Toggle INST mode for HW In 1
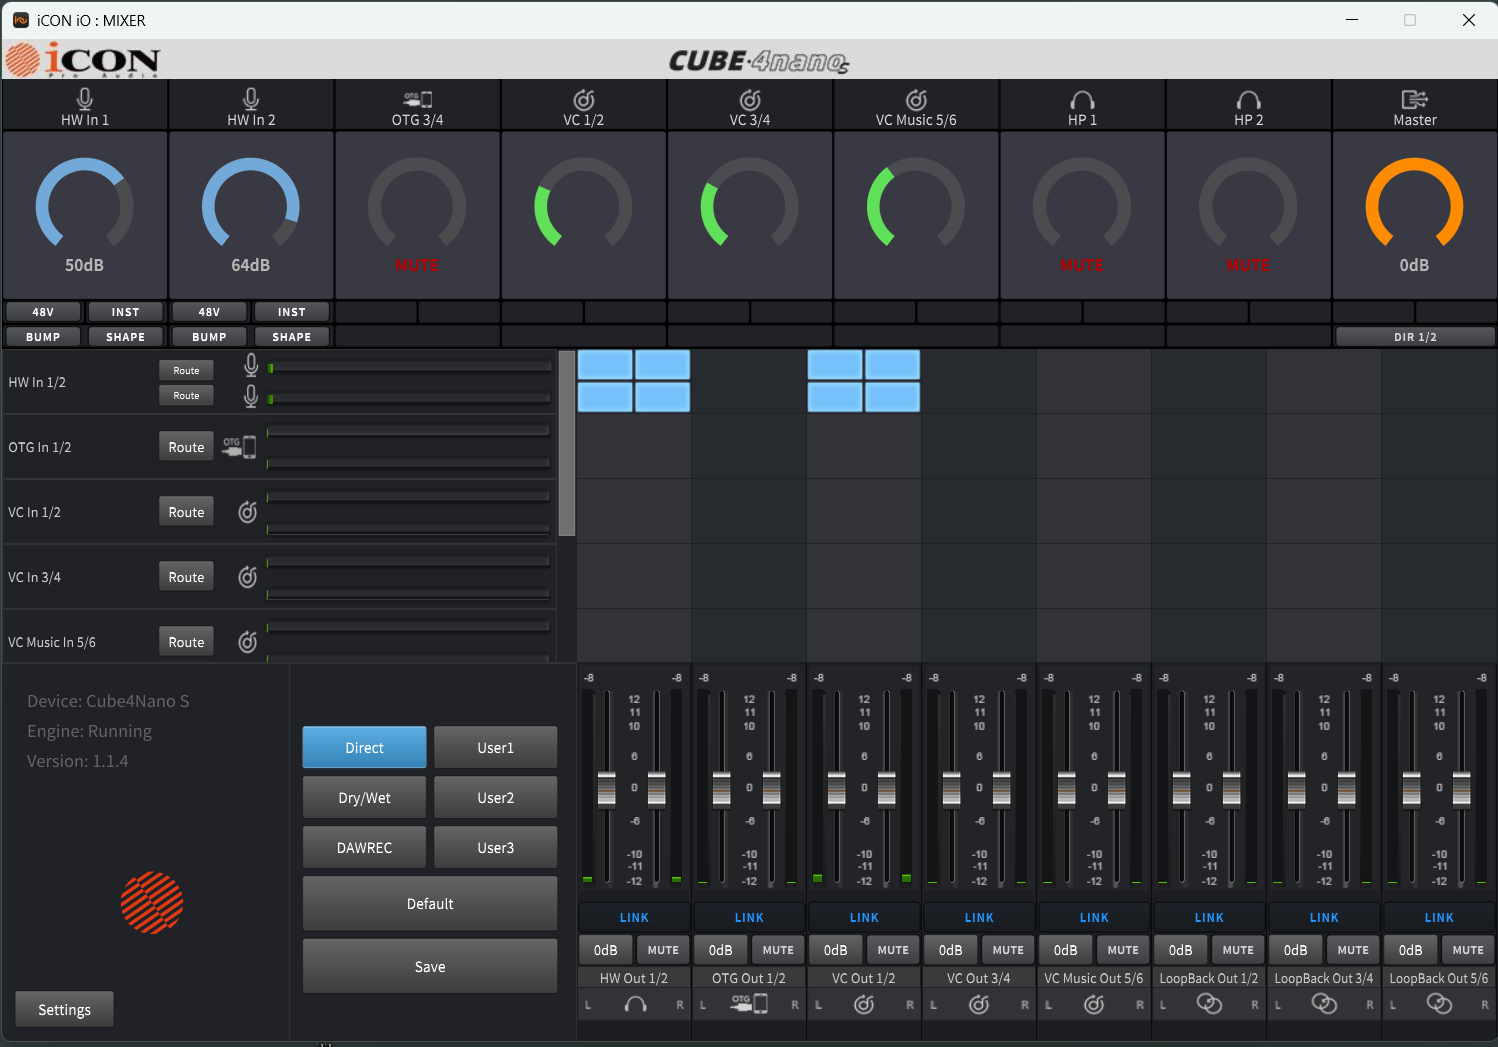 (x=125, y=312)
